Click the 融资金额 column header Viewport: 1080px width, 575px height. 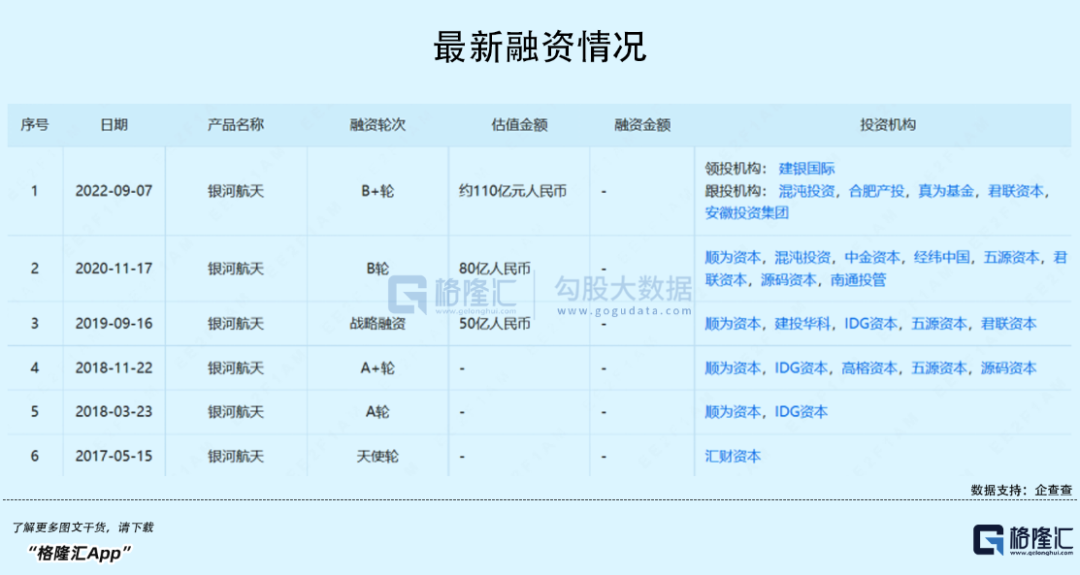[x=643, y=125]
